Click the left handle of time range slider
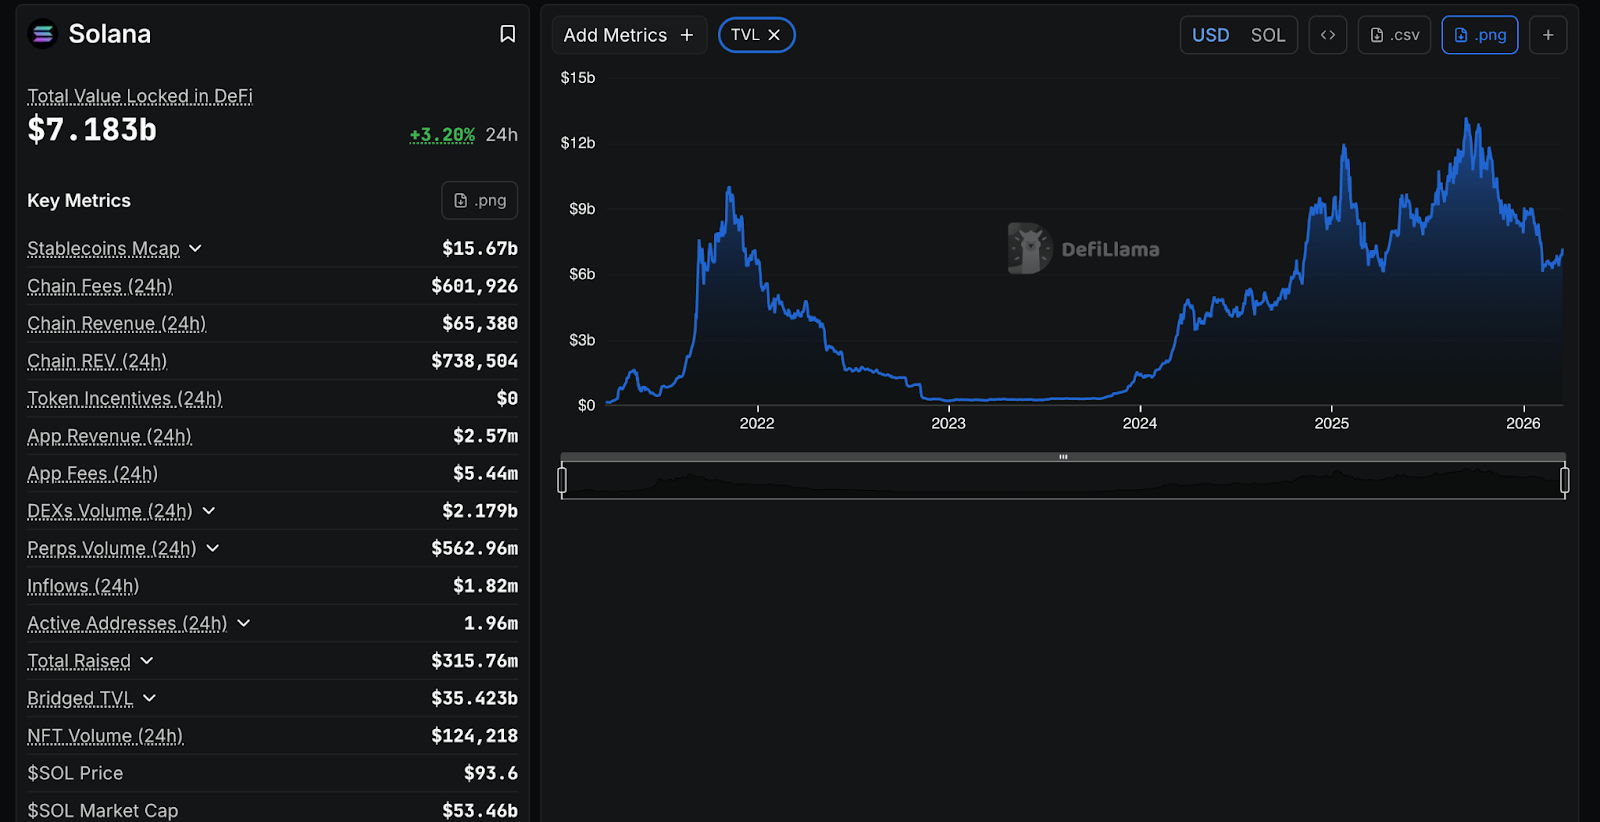Image resolution: width=1600 pixels, height=822 pixels. pos(562,481)
